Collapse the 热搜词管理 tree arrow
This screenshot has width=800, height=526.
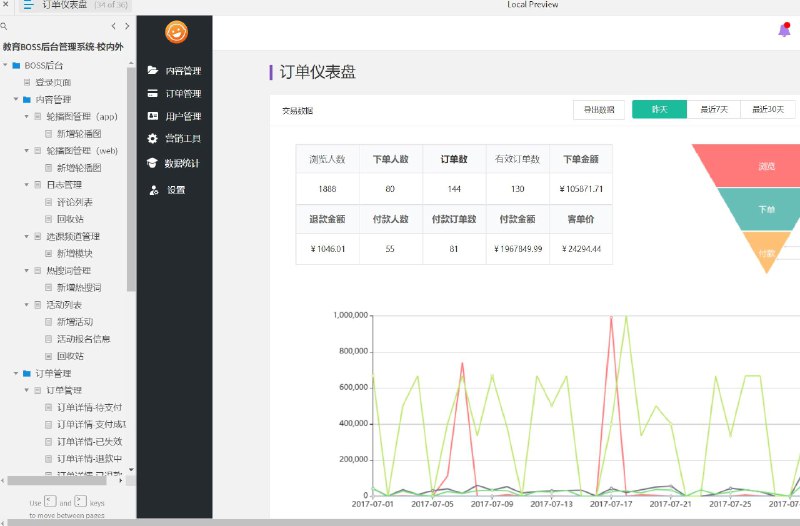click(27, 270)
